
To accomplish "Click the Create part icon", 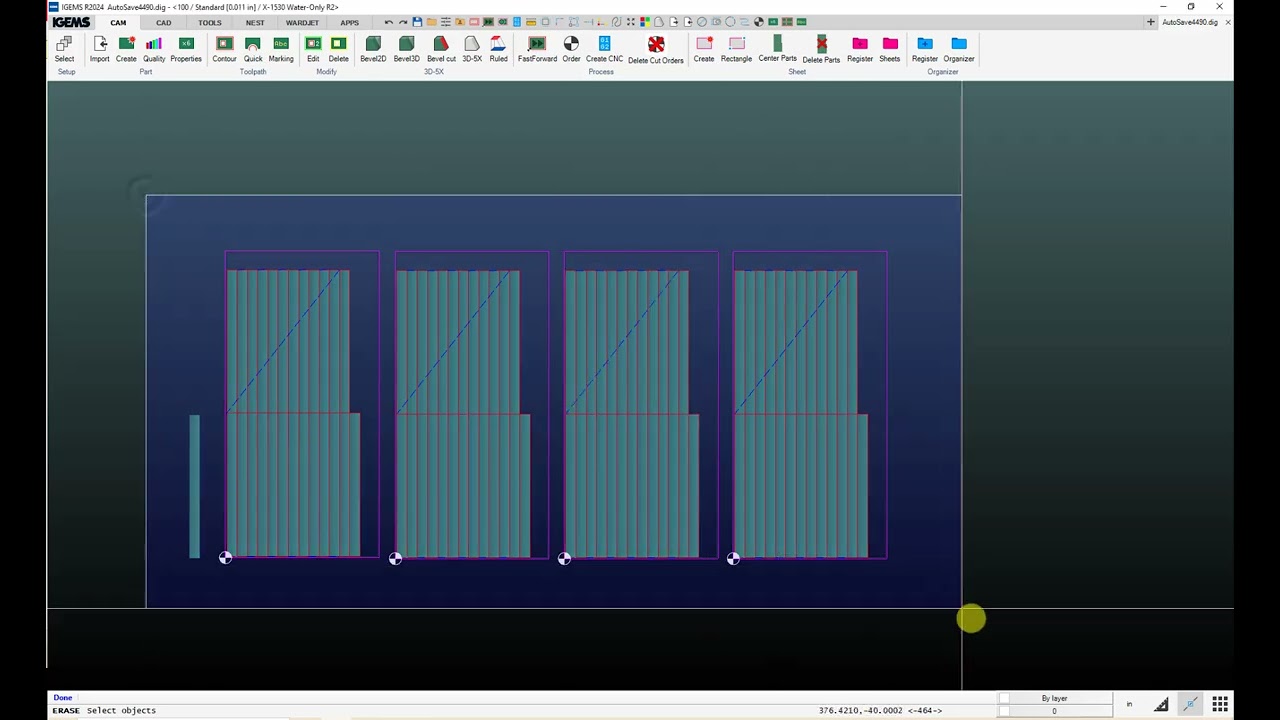I will click(126, 49).
